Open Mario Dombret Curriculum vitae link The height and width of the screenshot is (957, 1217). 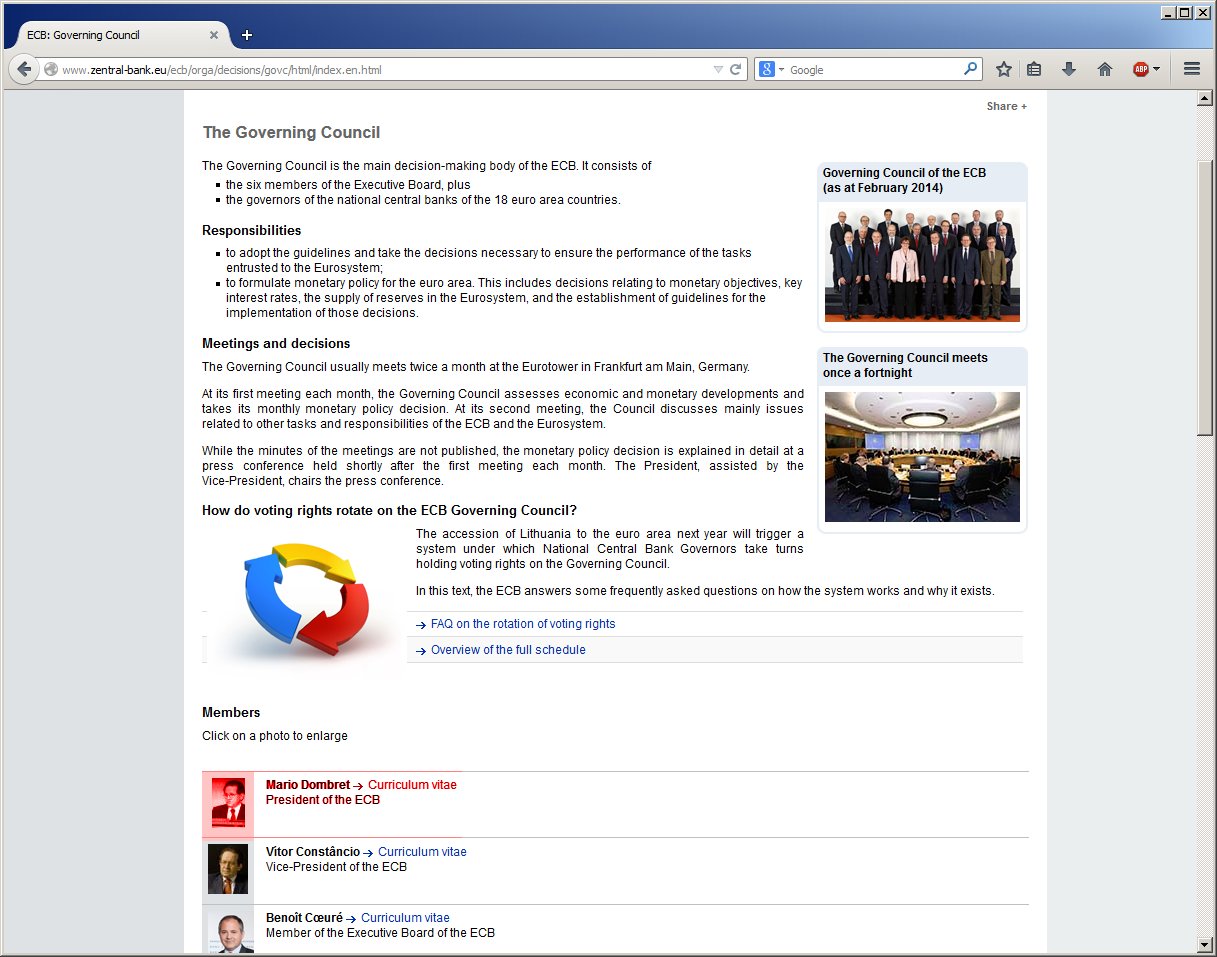pyautogui.click(x=412, y=785)
